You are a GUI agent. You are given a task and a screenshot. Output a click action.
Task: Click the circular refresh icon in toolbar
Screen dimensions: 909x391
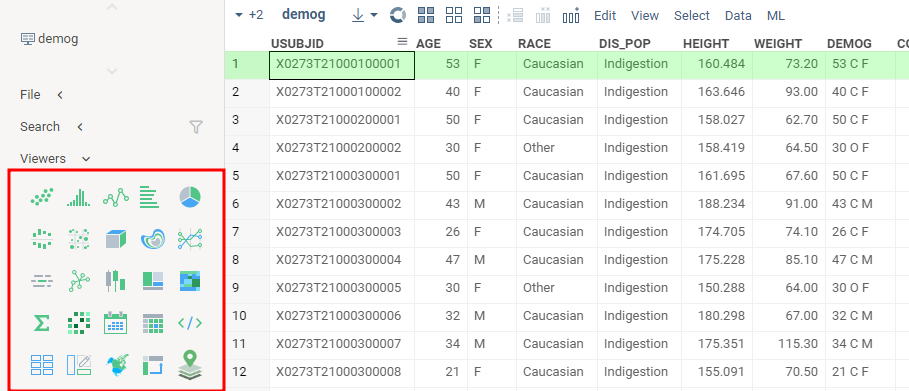pos(397,16)
